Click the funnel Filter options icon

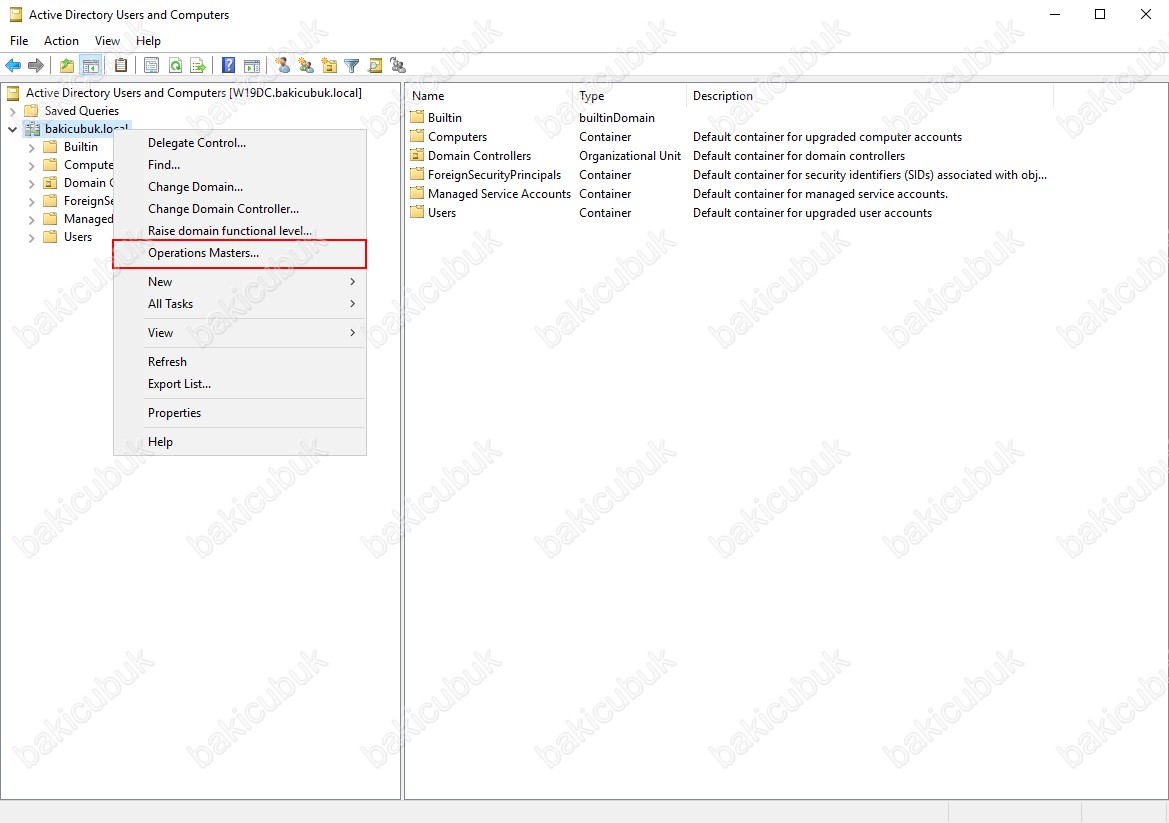click(351, 66)
